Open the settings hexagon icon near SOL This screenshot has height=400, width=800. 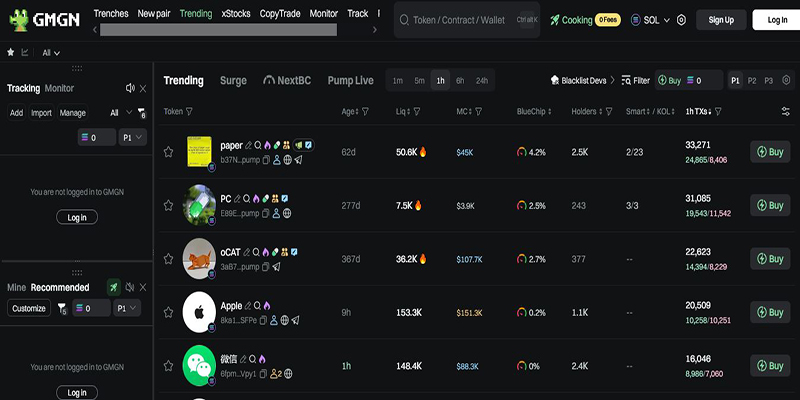[x=681, y=20]
